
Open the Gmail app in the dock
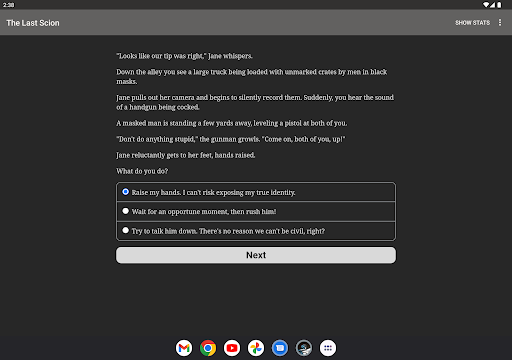[x=184, y=348]
